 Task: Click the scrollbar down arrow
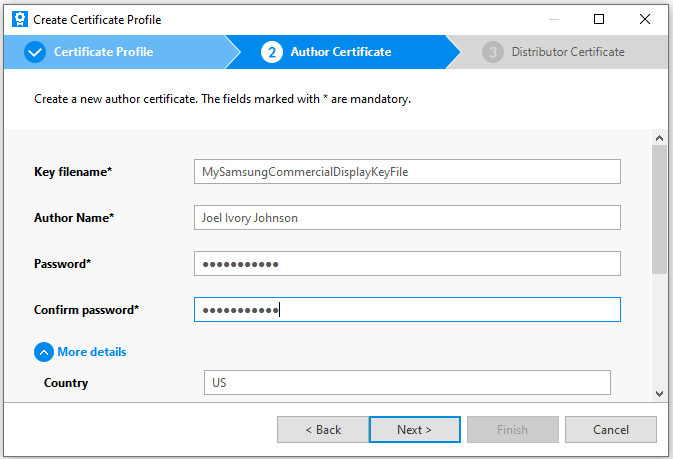[659, 394]
